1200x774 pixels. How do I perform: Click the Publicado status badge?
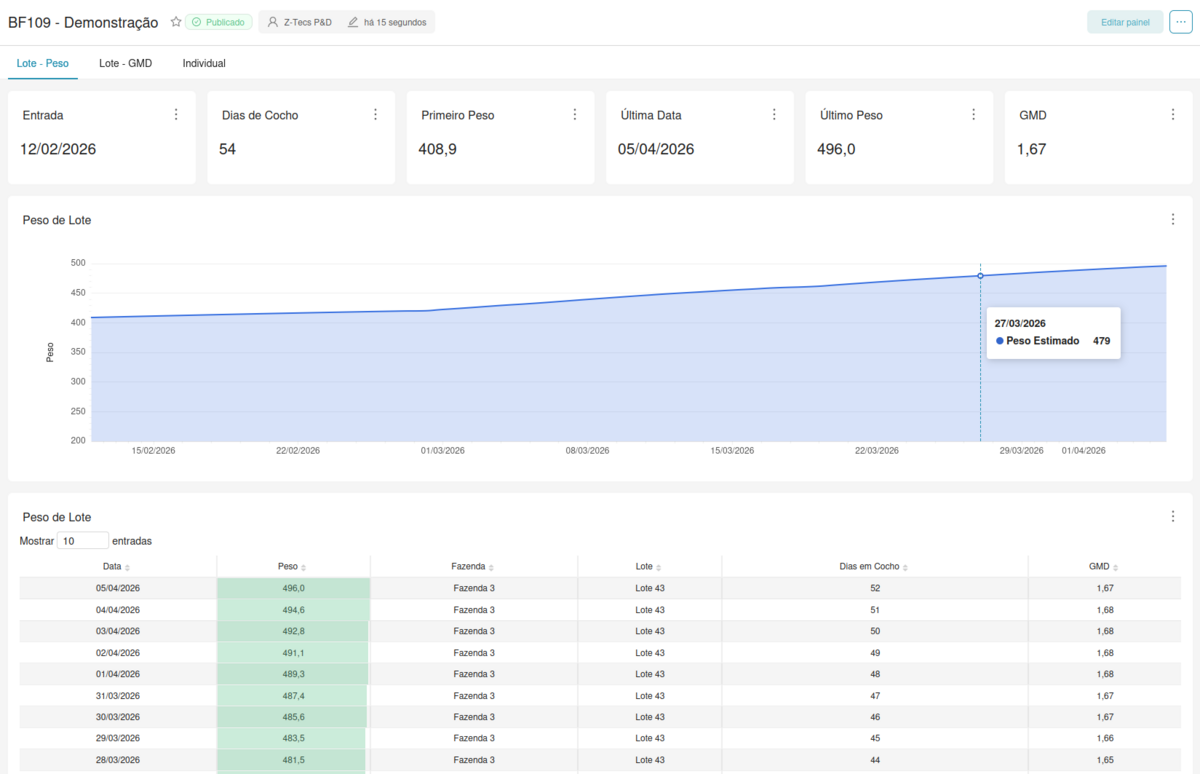pos(218,20)
